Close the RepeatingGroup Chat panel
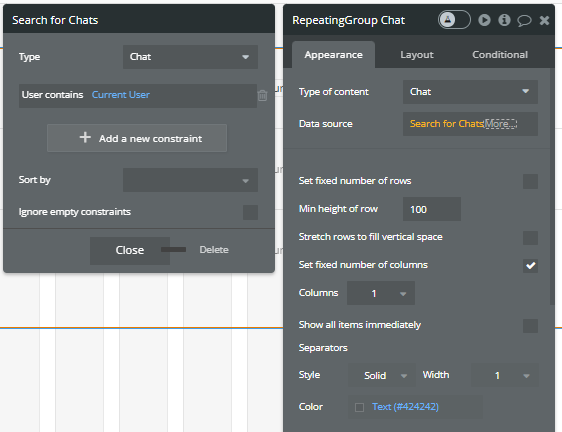The image size is (562, 432). pyautogui.click(x=544, y=20)
